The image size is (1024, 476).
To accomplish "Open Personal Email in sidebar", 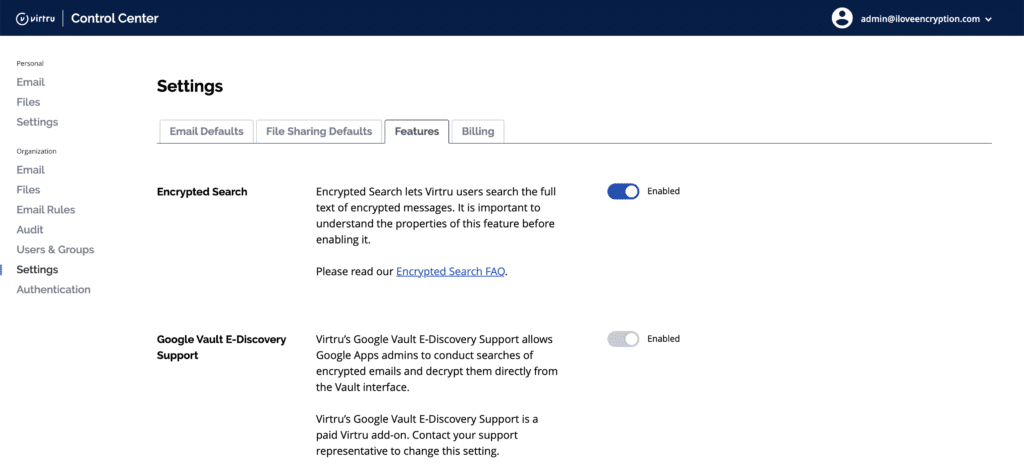I will pyautogui.click(x=30, y=82).
